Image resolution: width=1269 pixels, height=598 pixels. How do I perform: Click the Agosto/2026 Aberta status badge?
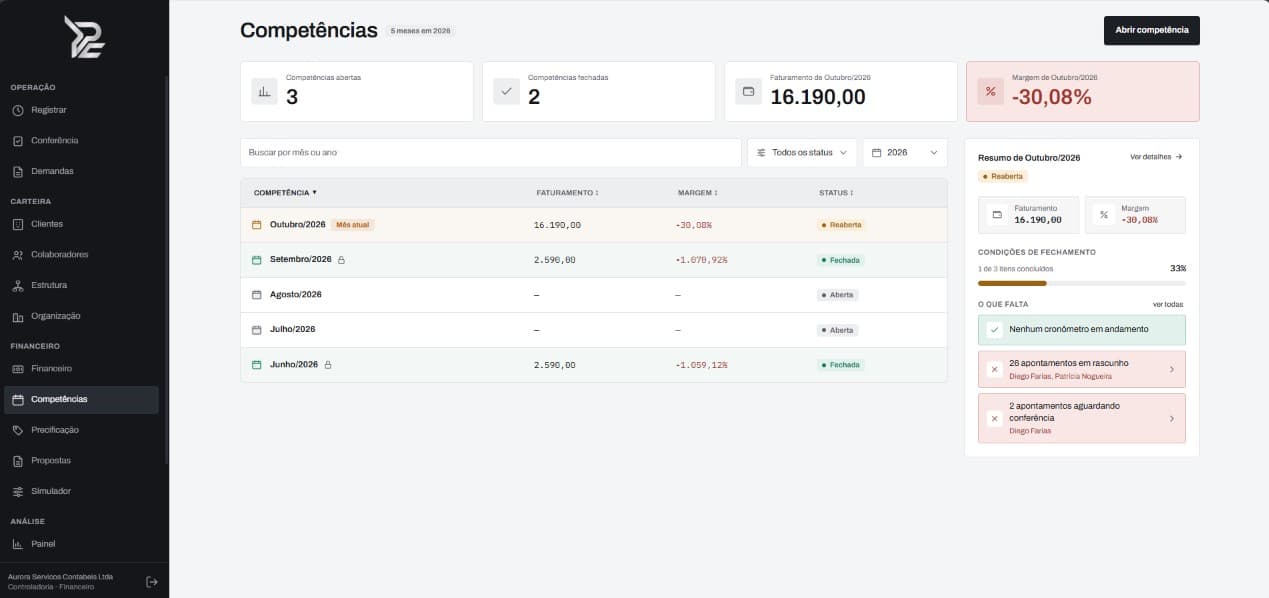point(837,295)
